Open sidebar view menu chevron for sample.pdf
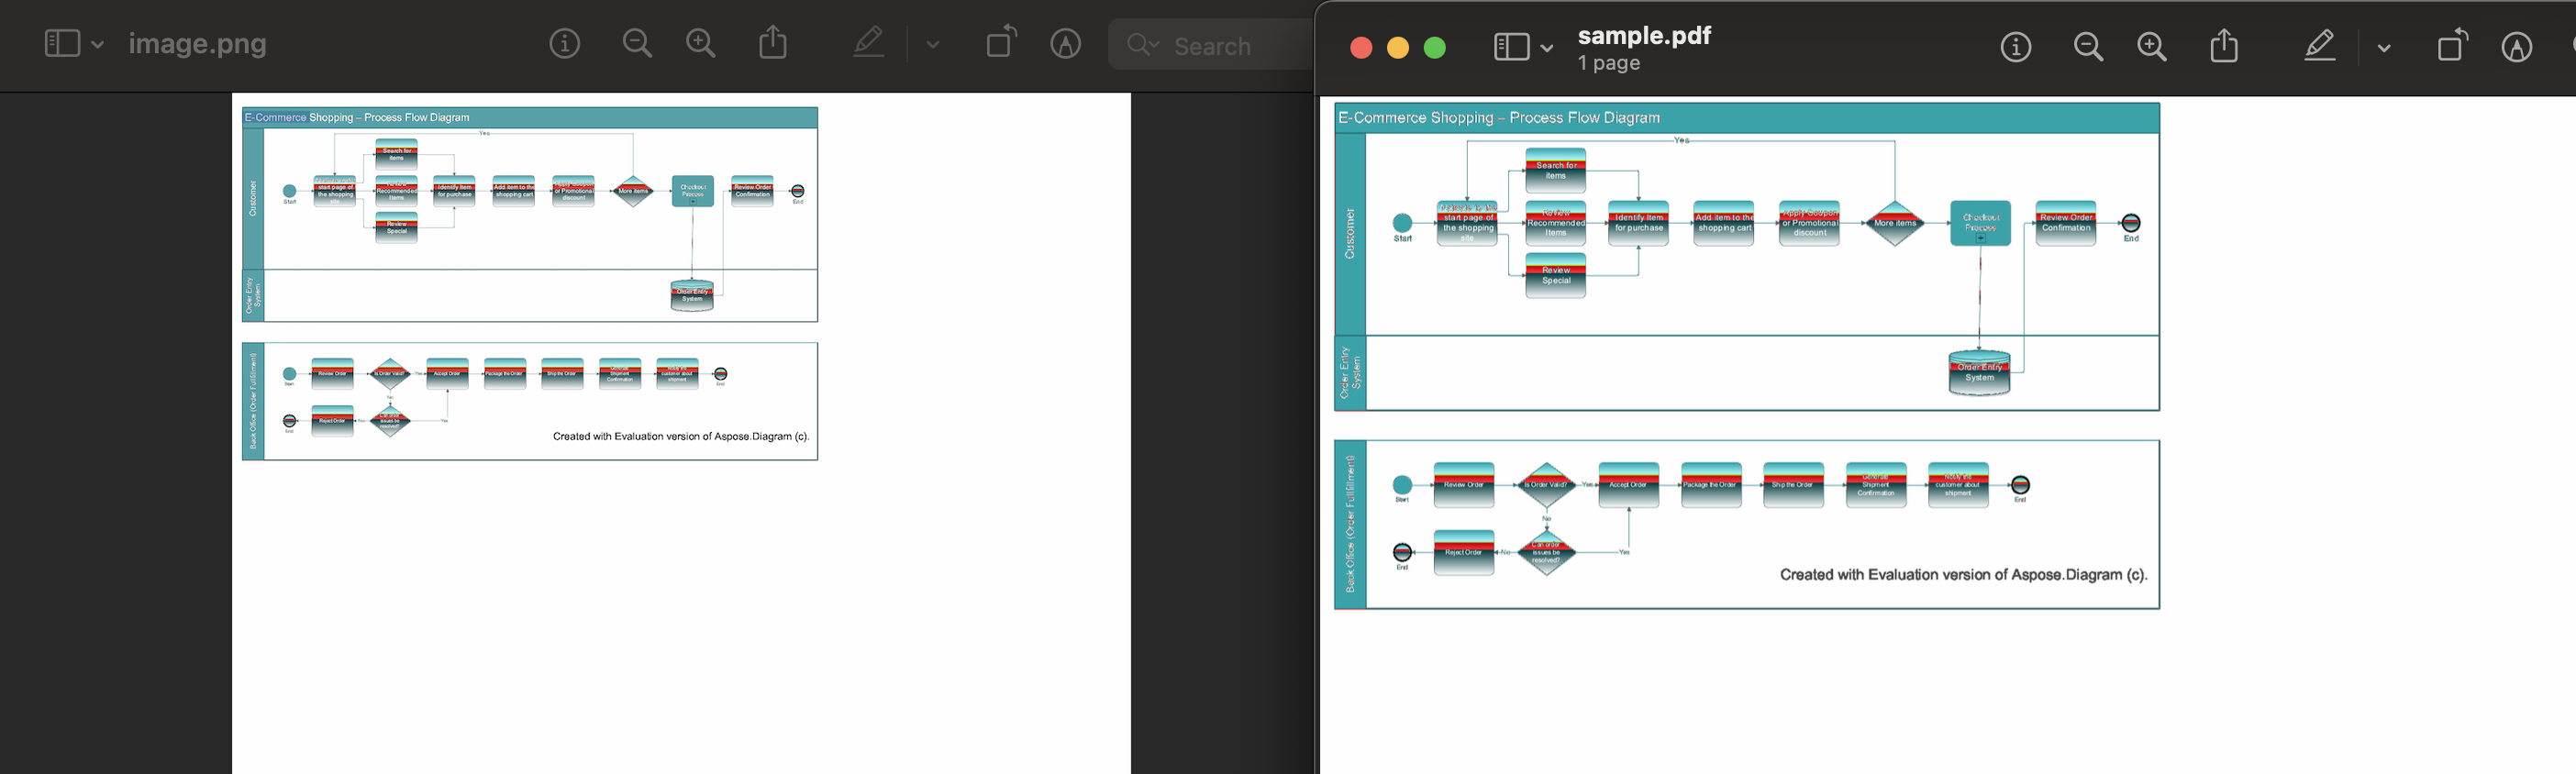 (1547, 48)
